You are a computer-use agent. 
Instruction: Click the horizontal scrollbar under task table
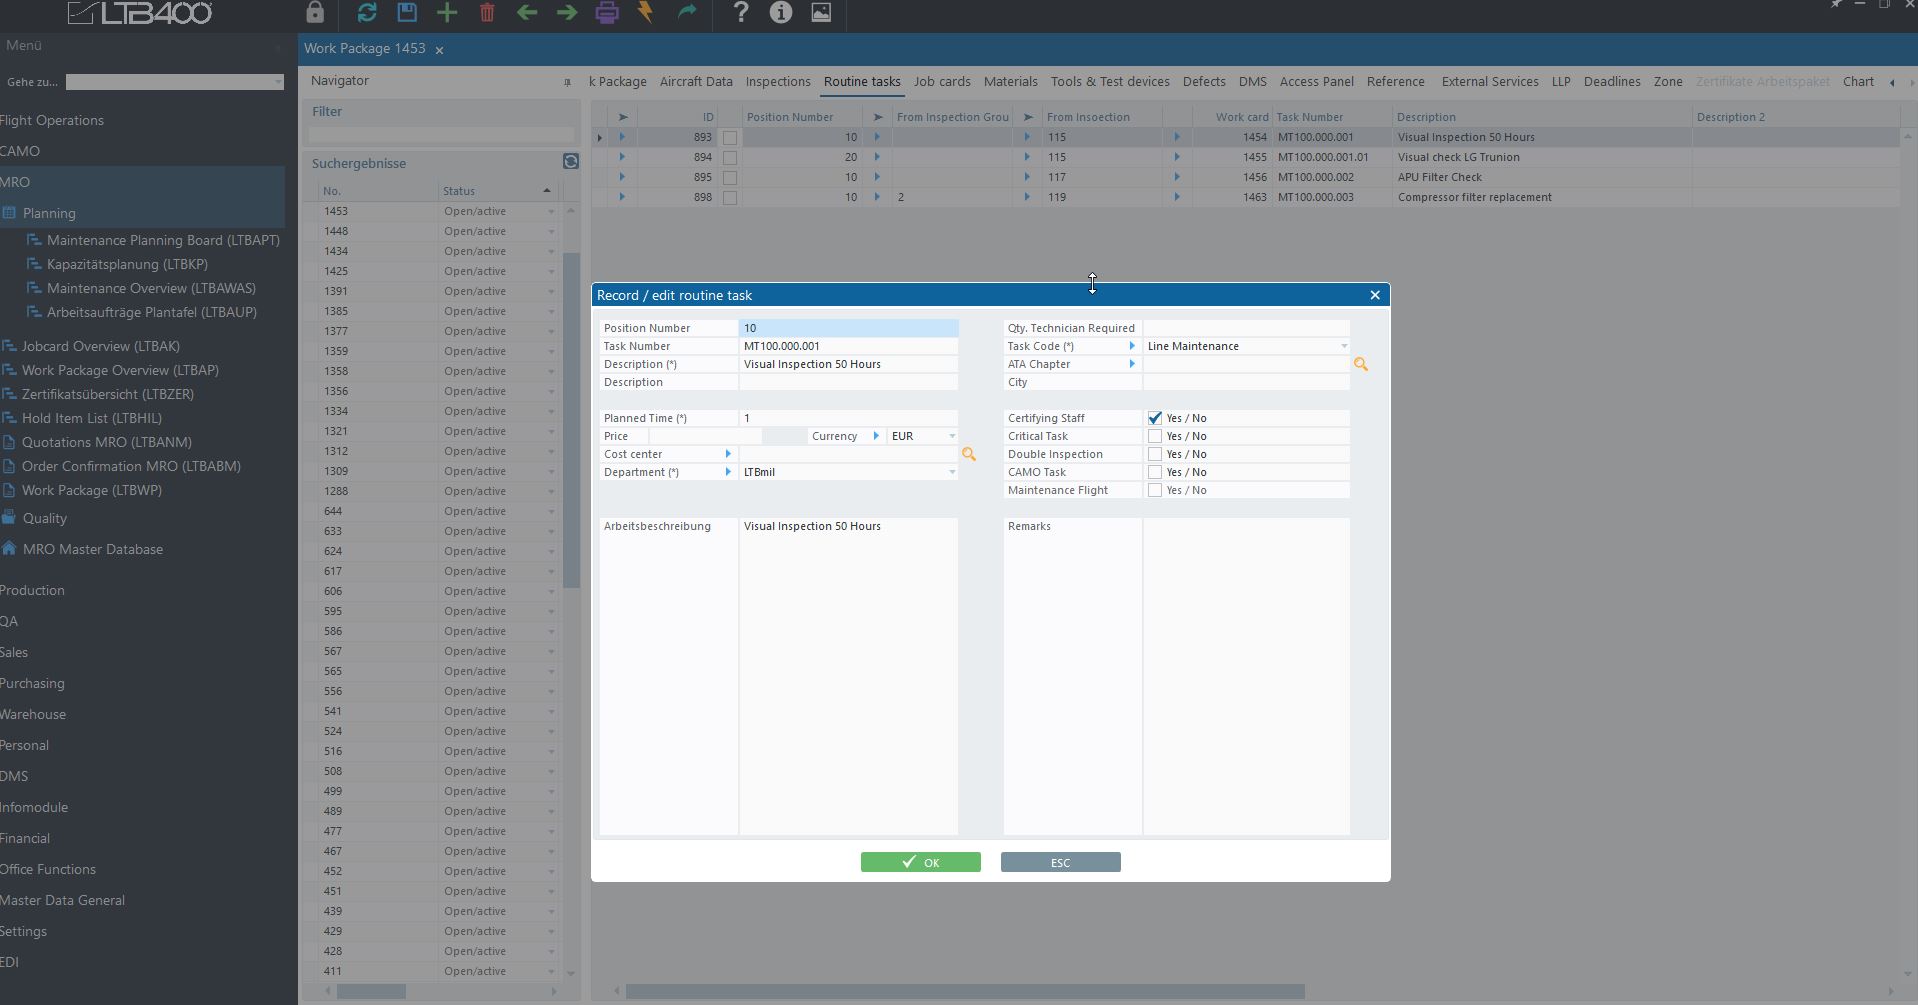click(x=964, y=991)
